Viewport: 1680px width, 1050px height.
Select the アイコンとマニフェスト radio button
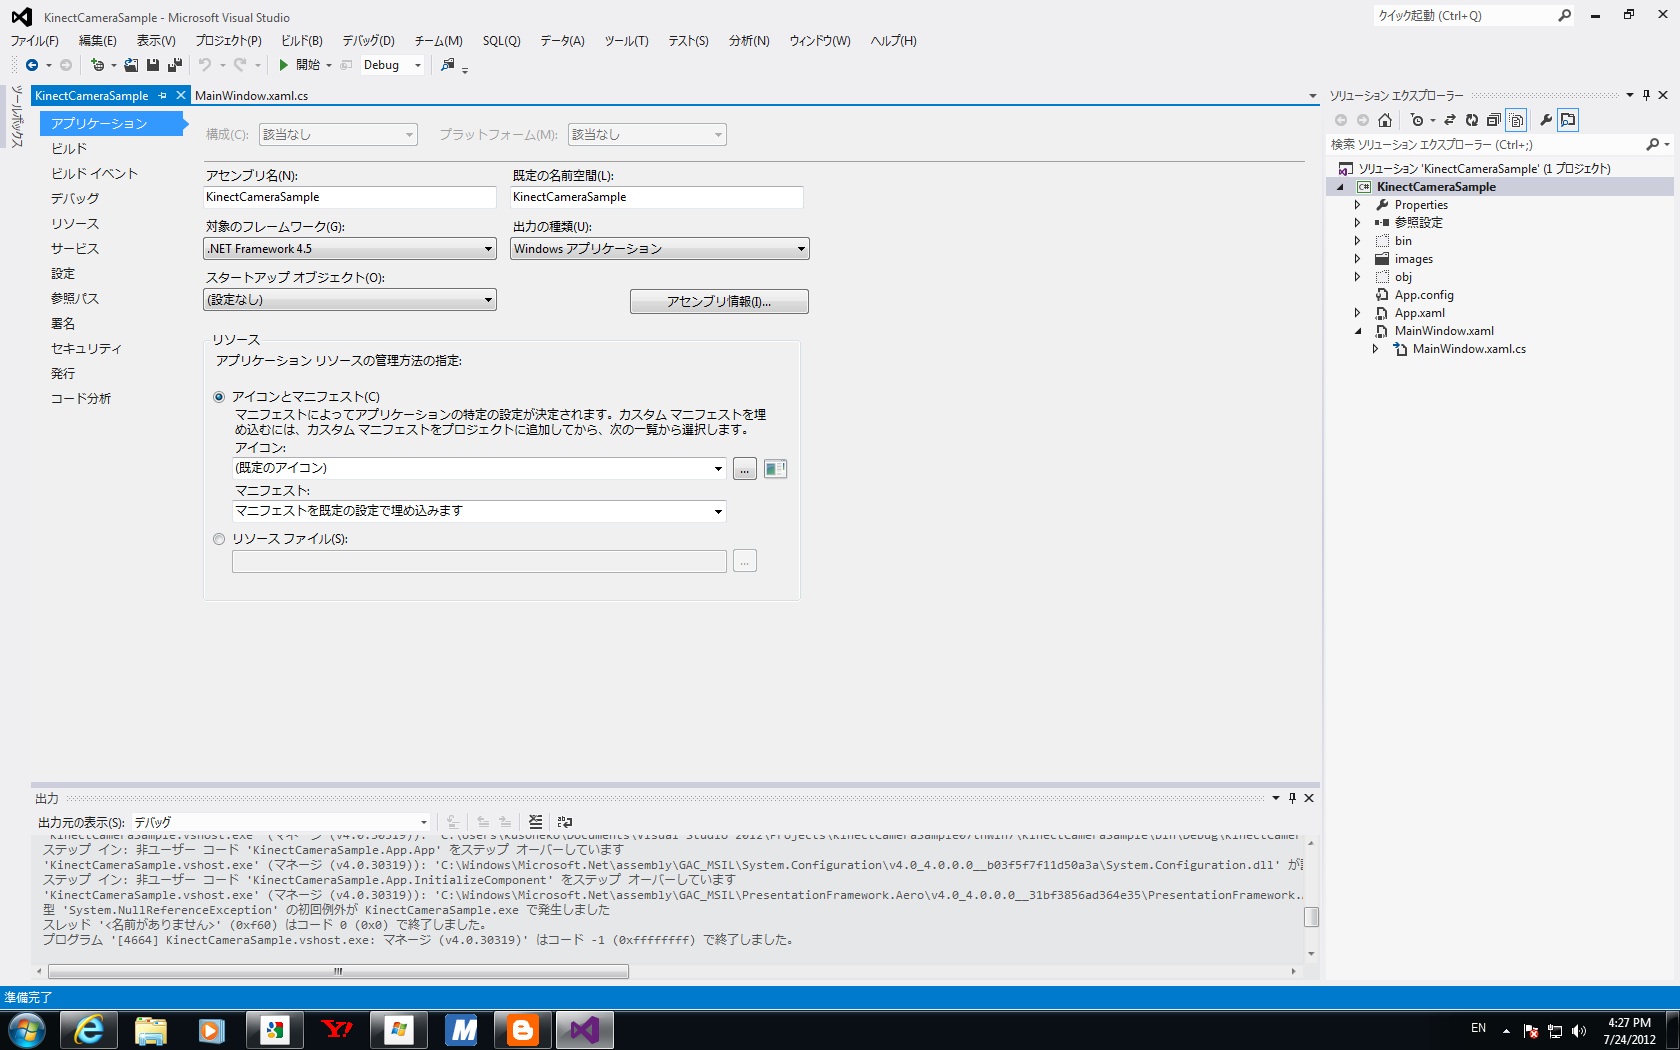219,397
